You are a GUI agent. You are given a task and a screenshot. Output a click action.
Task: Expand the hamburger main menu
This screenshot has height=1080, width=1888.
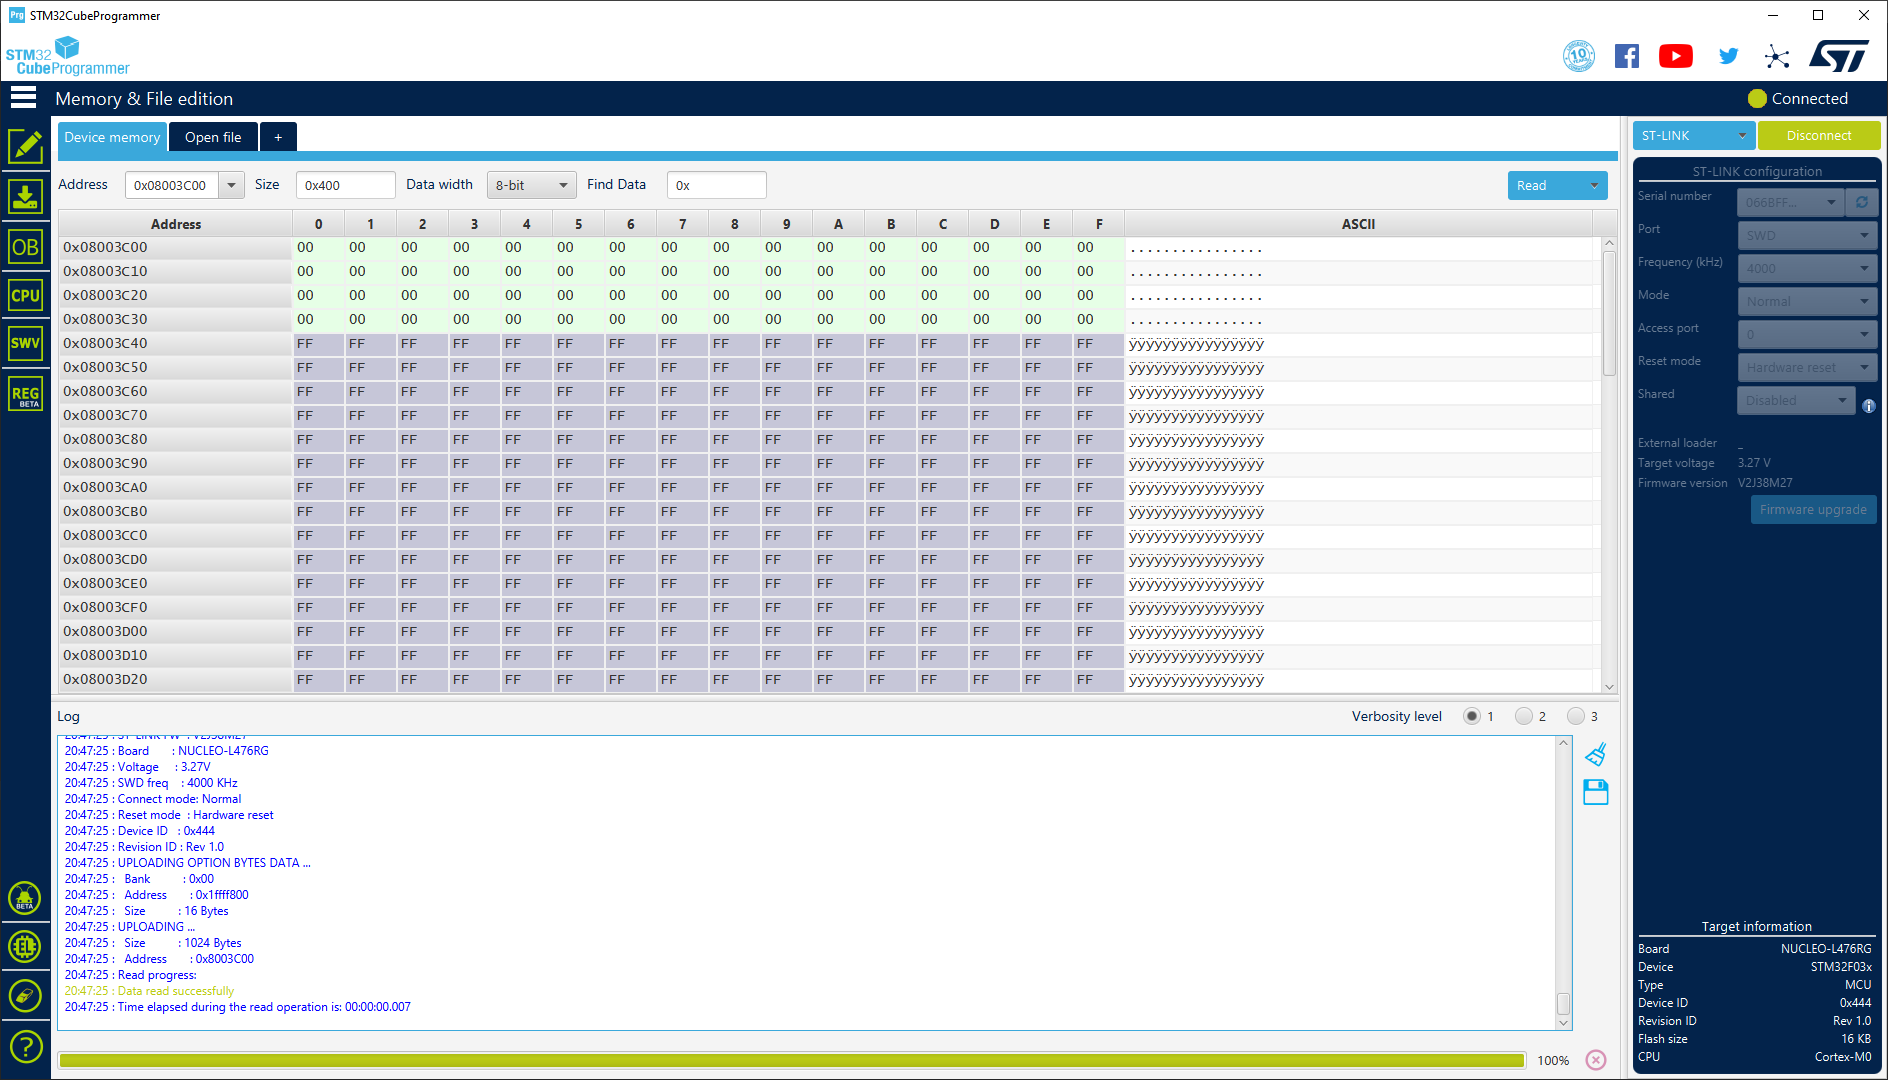tap(23, 98)
